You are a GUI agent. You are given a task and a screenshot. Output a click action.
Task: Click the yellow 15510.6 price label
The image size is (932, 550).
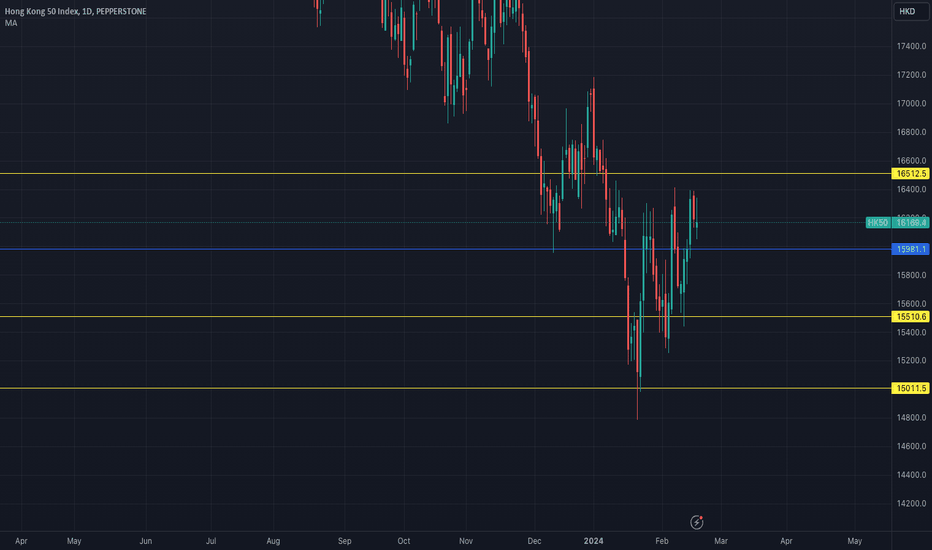tap(911, 317)
